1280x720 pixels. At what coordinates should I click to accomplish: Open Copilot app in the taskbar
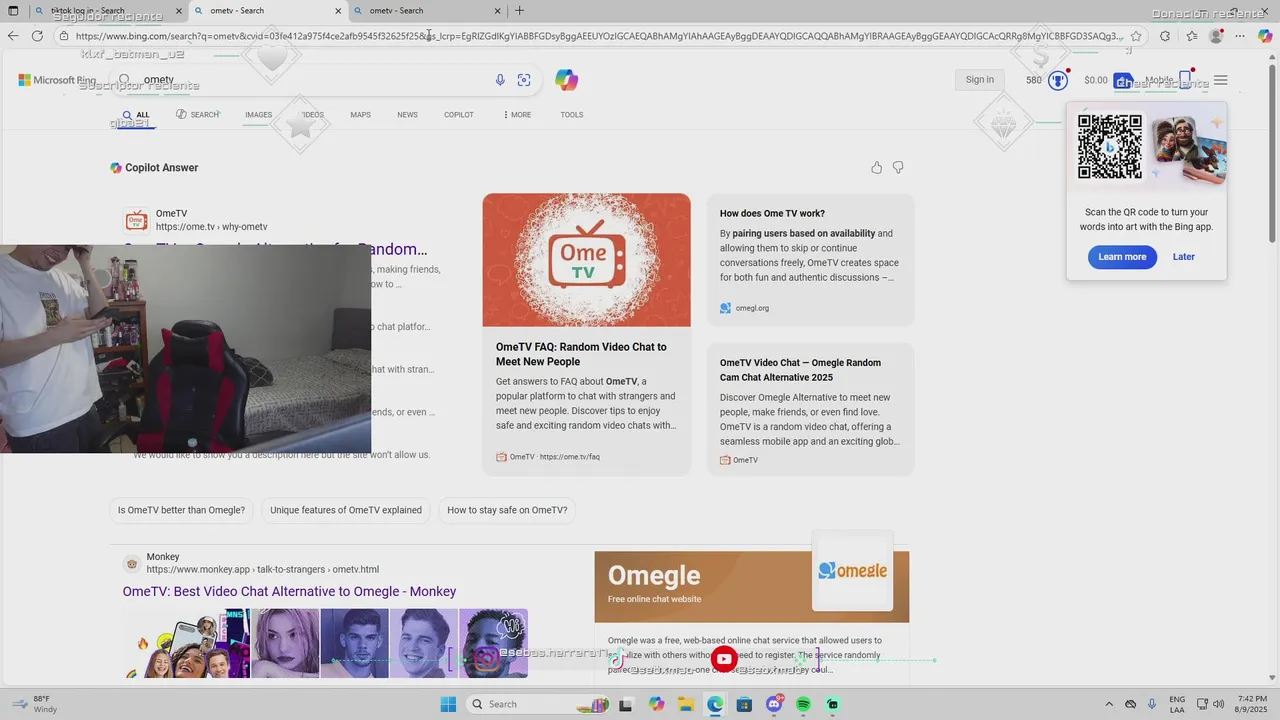(656, 704)
